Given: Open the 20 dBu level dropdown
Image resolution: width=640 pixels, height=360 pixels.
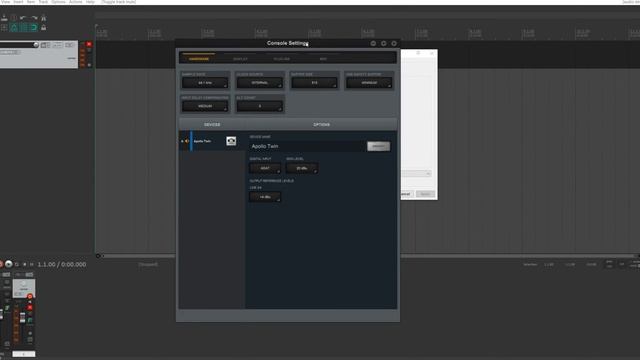Looking at the screenshot, I should (302, 168).
